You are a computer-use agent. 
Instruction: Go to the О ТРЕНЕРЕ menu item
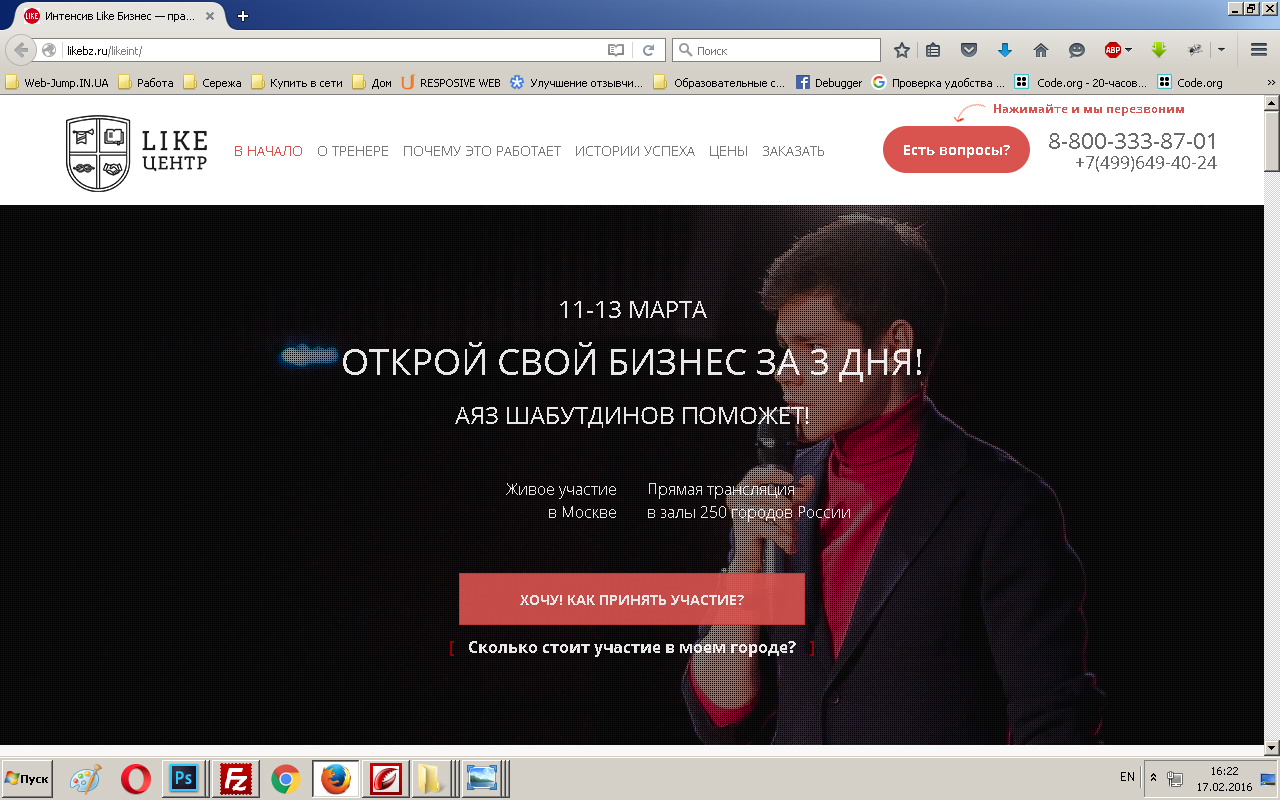coord(353,151)
